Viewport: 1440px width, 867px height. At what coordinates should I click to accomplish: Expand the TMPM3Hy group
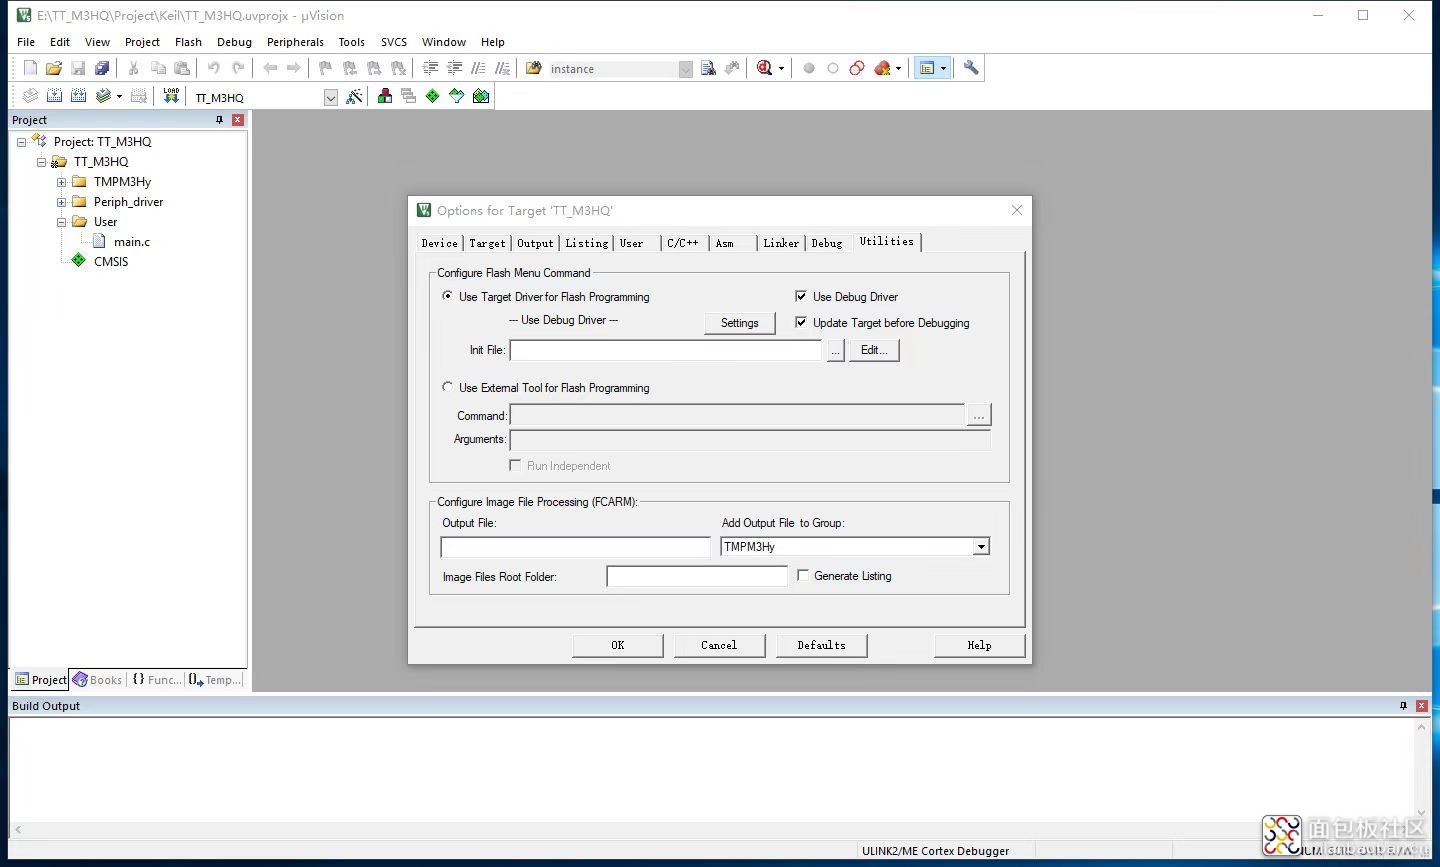pyautogui.click(x=61, y=182)
